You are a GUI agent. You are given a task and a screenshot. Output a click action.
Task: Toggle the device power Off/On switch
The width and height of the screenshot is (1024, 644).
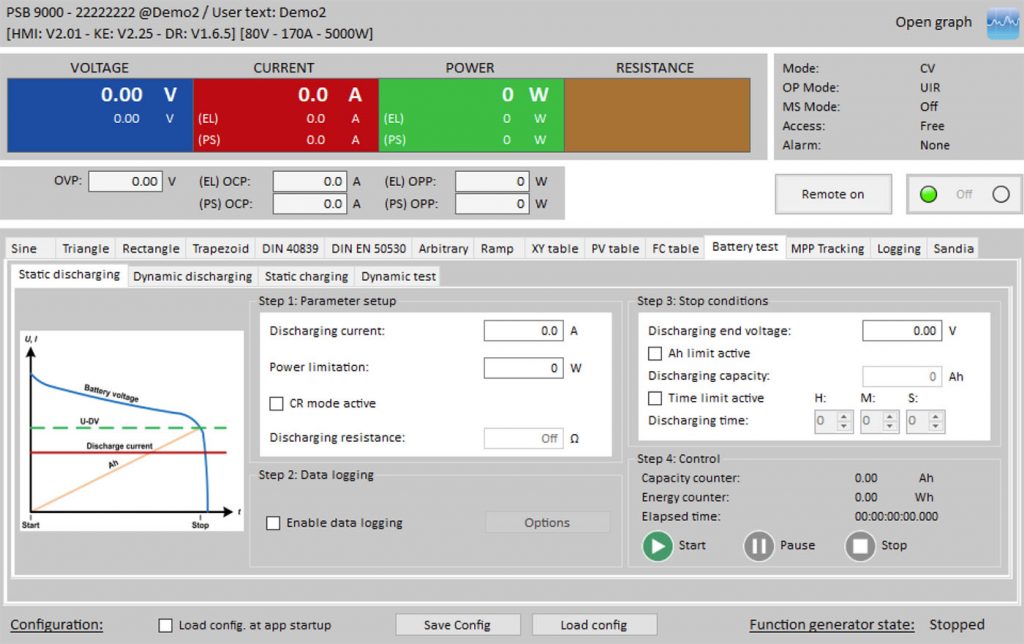pos(963,194)
